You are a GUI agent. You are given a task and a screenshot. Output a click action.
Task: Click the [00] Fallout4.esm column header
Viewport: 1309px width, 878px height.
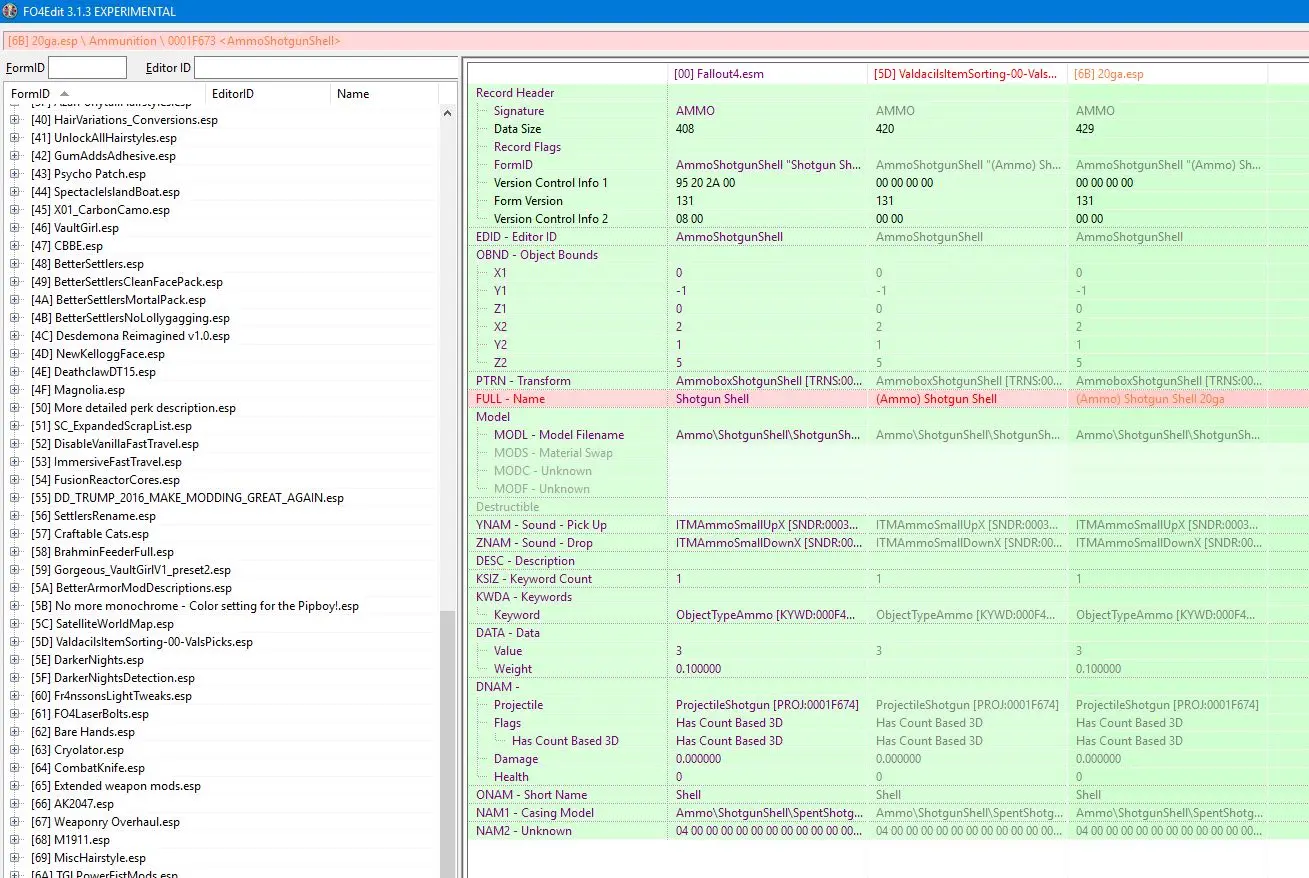coord(768,74)
